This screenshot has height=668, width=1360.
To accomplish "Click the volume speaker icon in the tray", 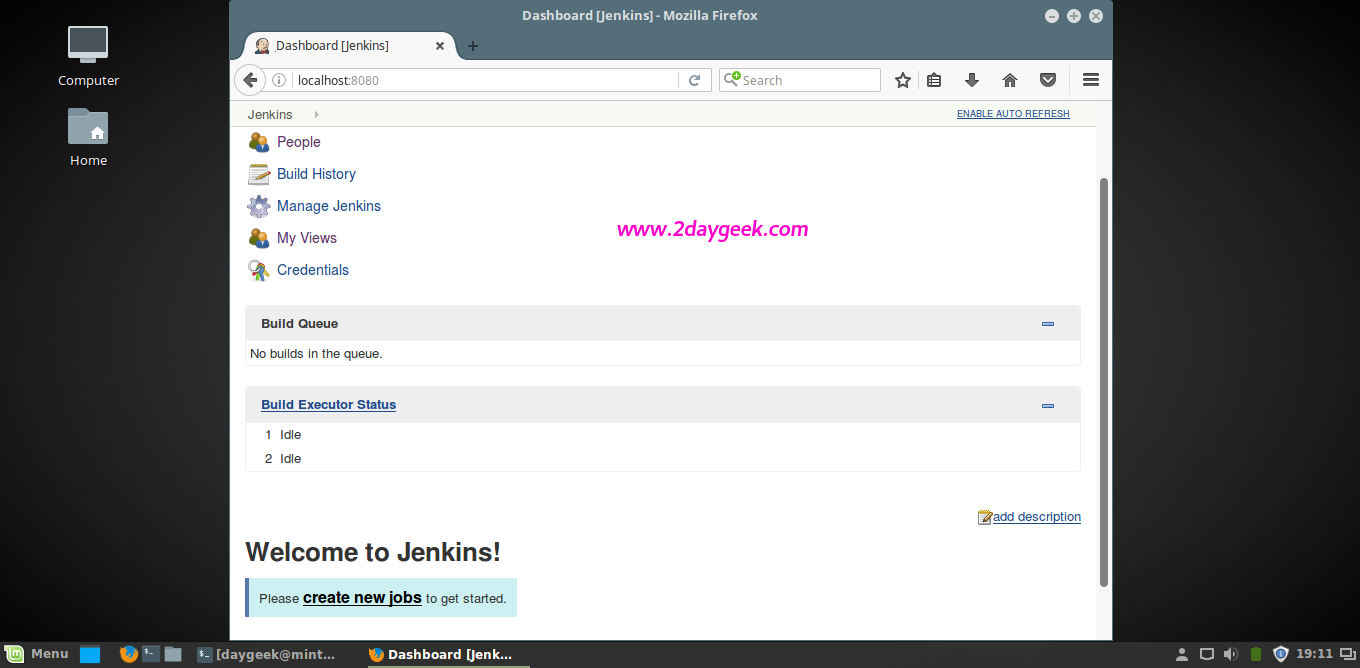I will pyautogui.click(x=1231, y=654).
